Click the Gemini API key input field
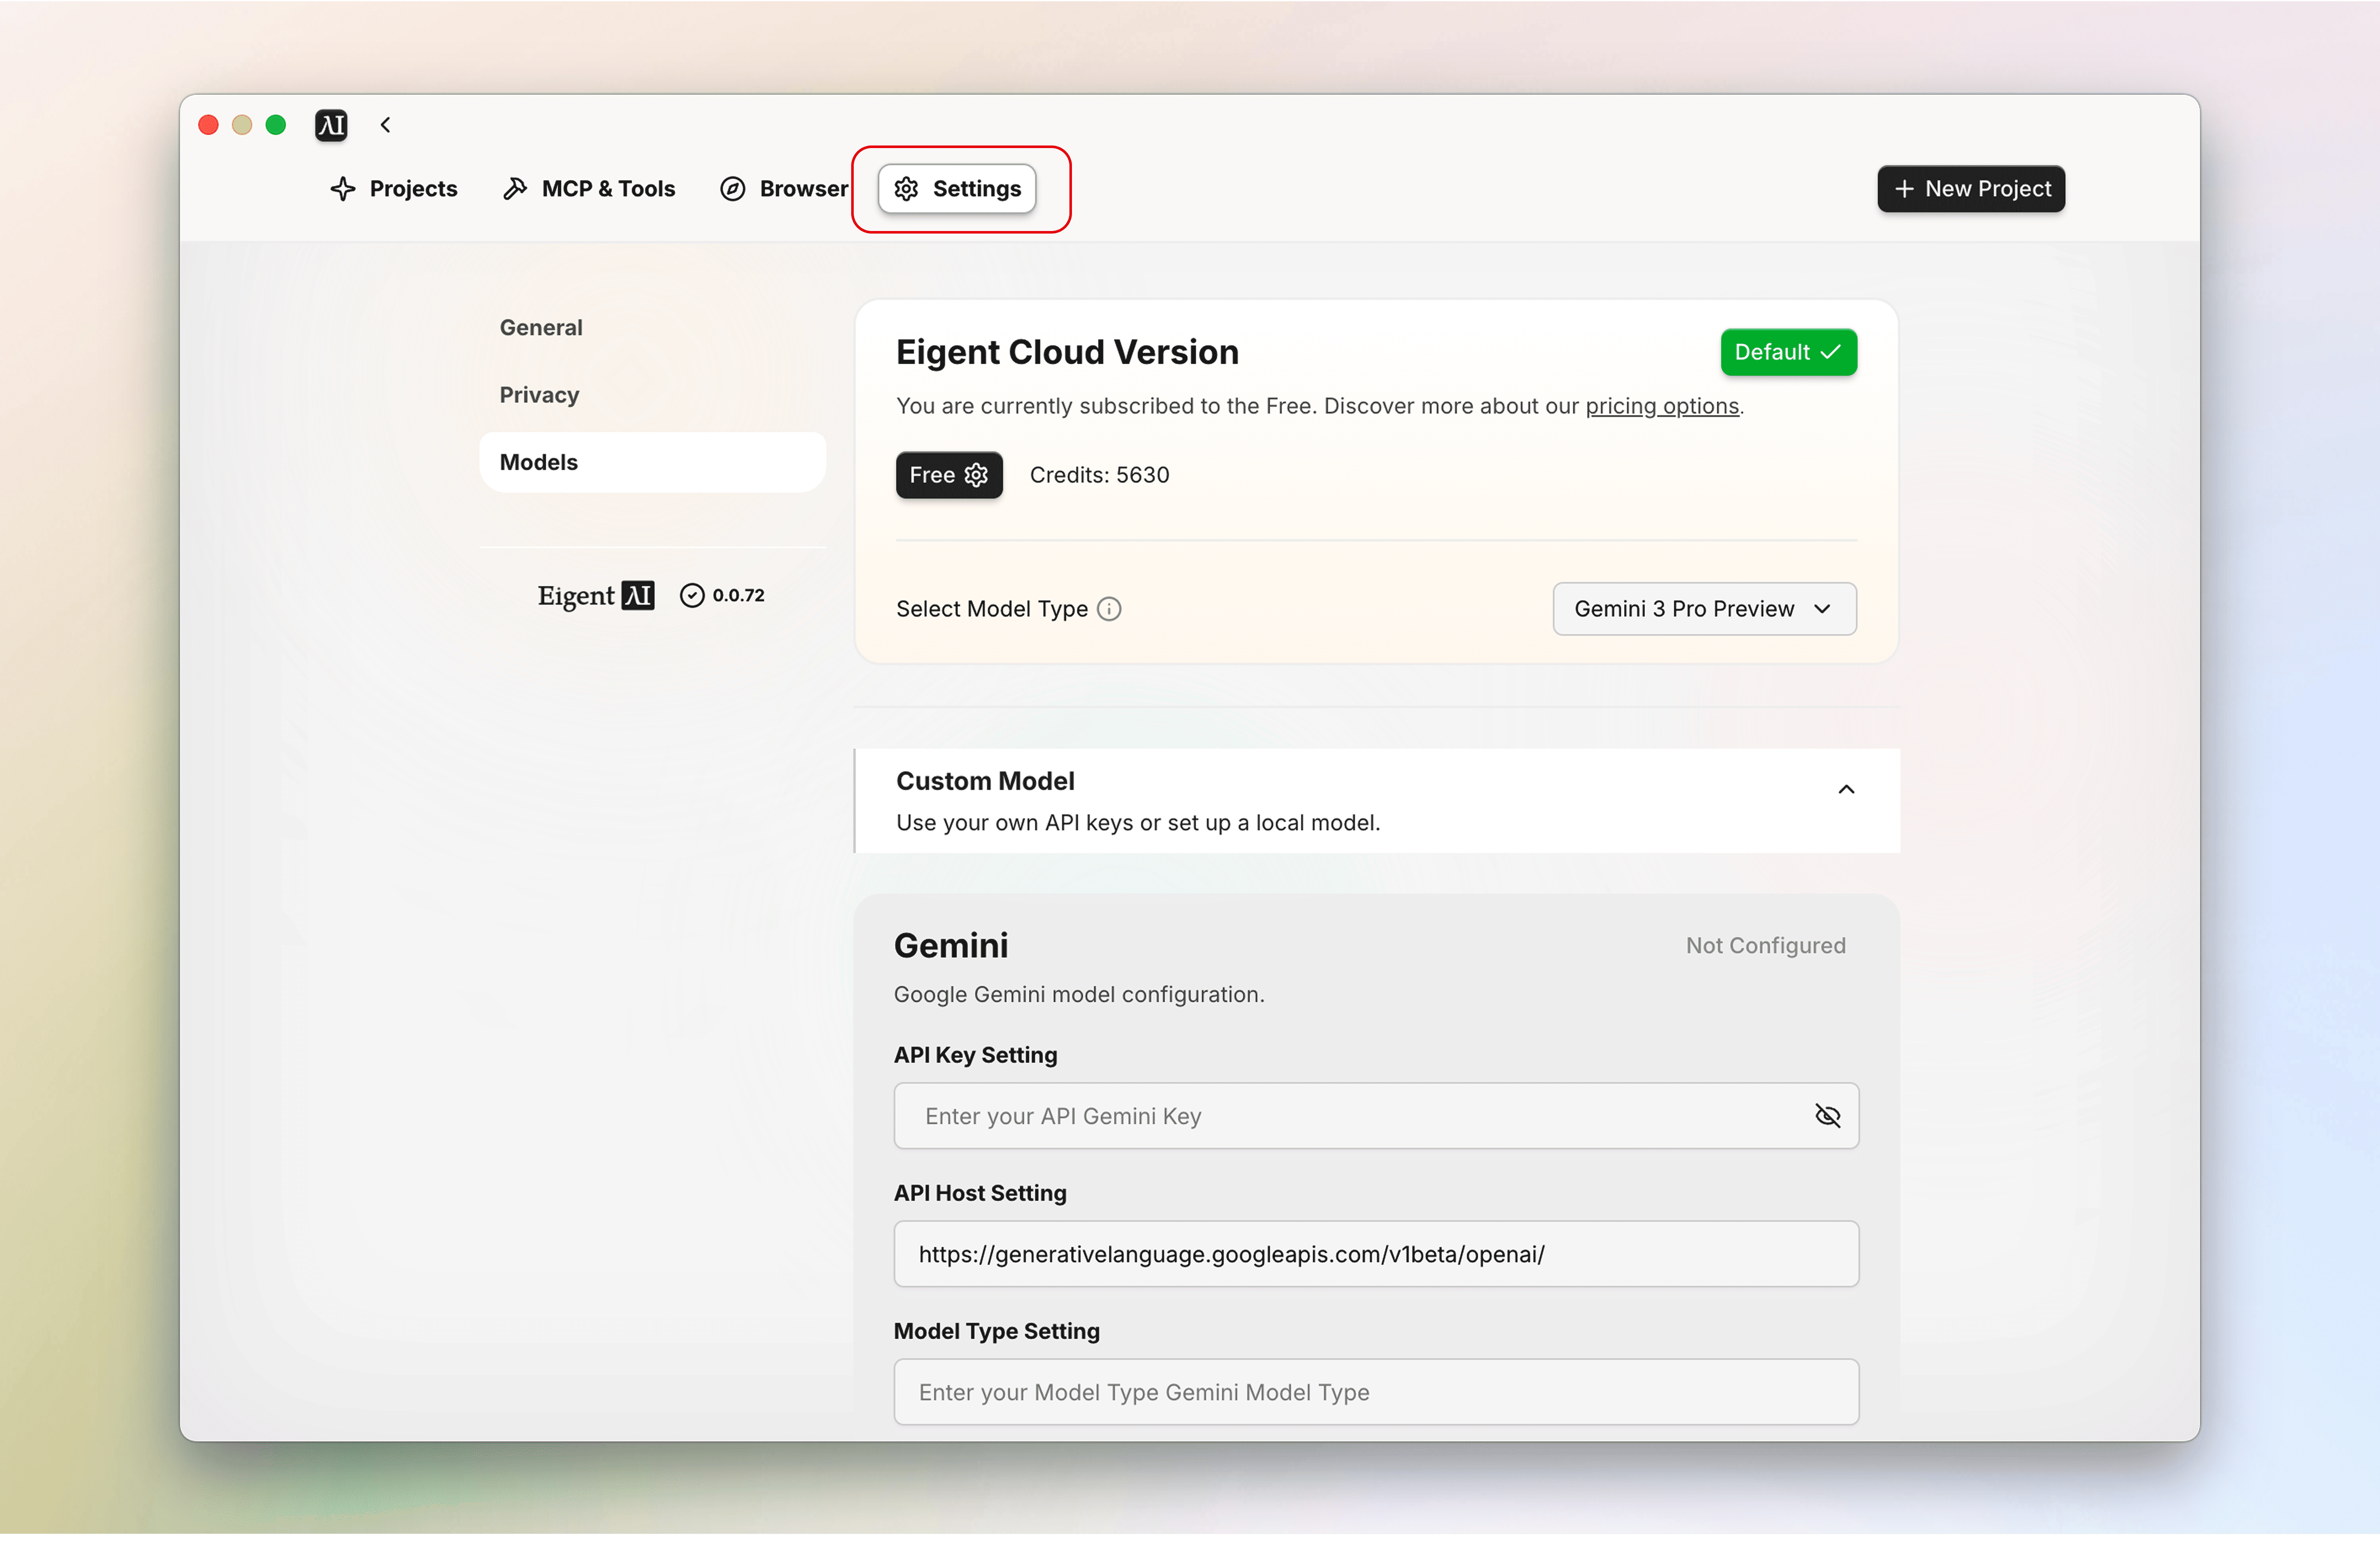This screenshot has width=2380, height=1566. [x=1350, y=1116]
